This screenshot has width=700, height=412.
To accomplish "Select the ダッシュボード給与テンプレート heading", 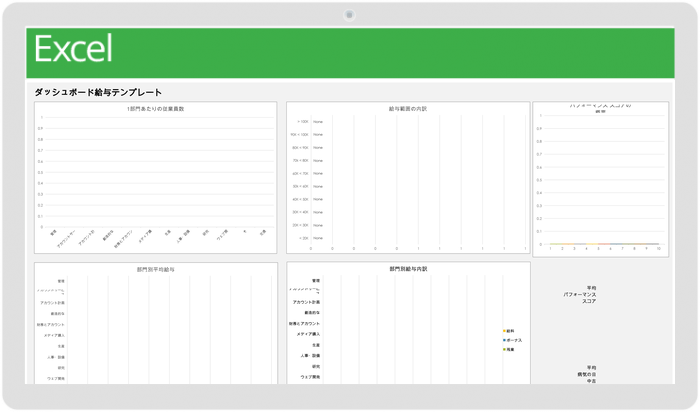I will coord(98,92).
